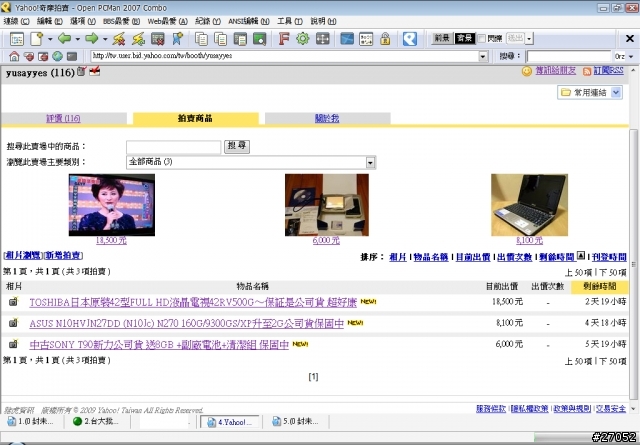Open the Web最愛 menu
This screenshot has width=640, height=445.
tap(167, 21)
